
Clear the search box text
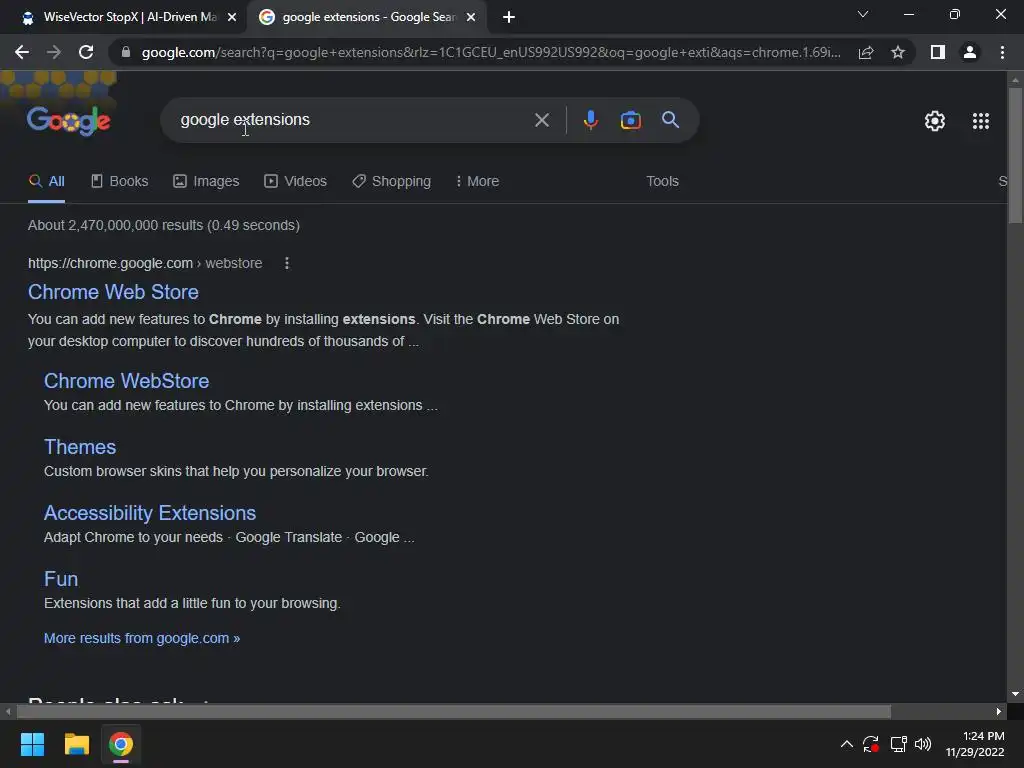[541, 120]
